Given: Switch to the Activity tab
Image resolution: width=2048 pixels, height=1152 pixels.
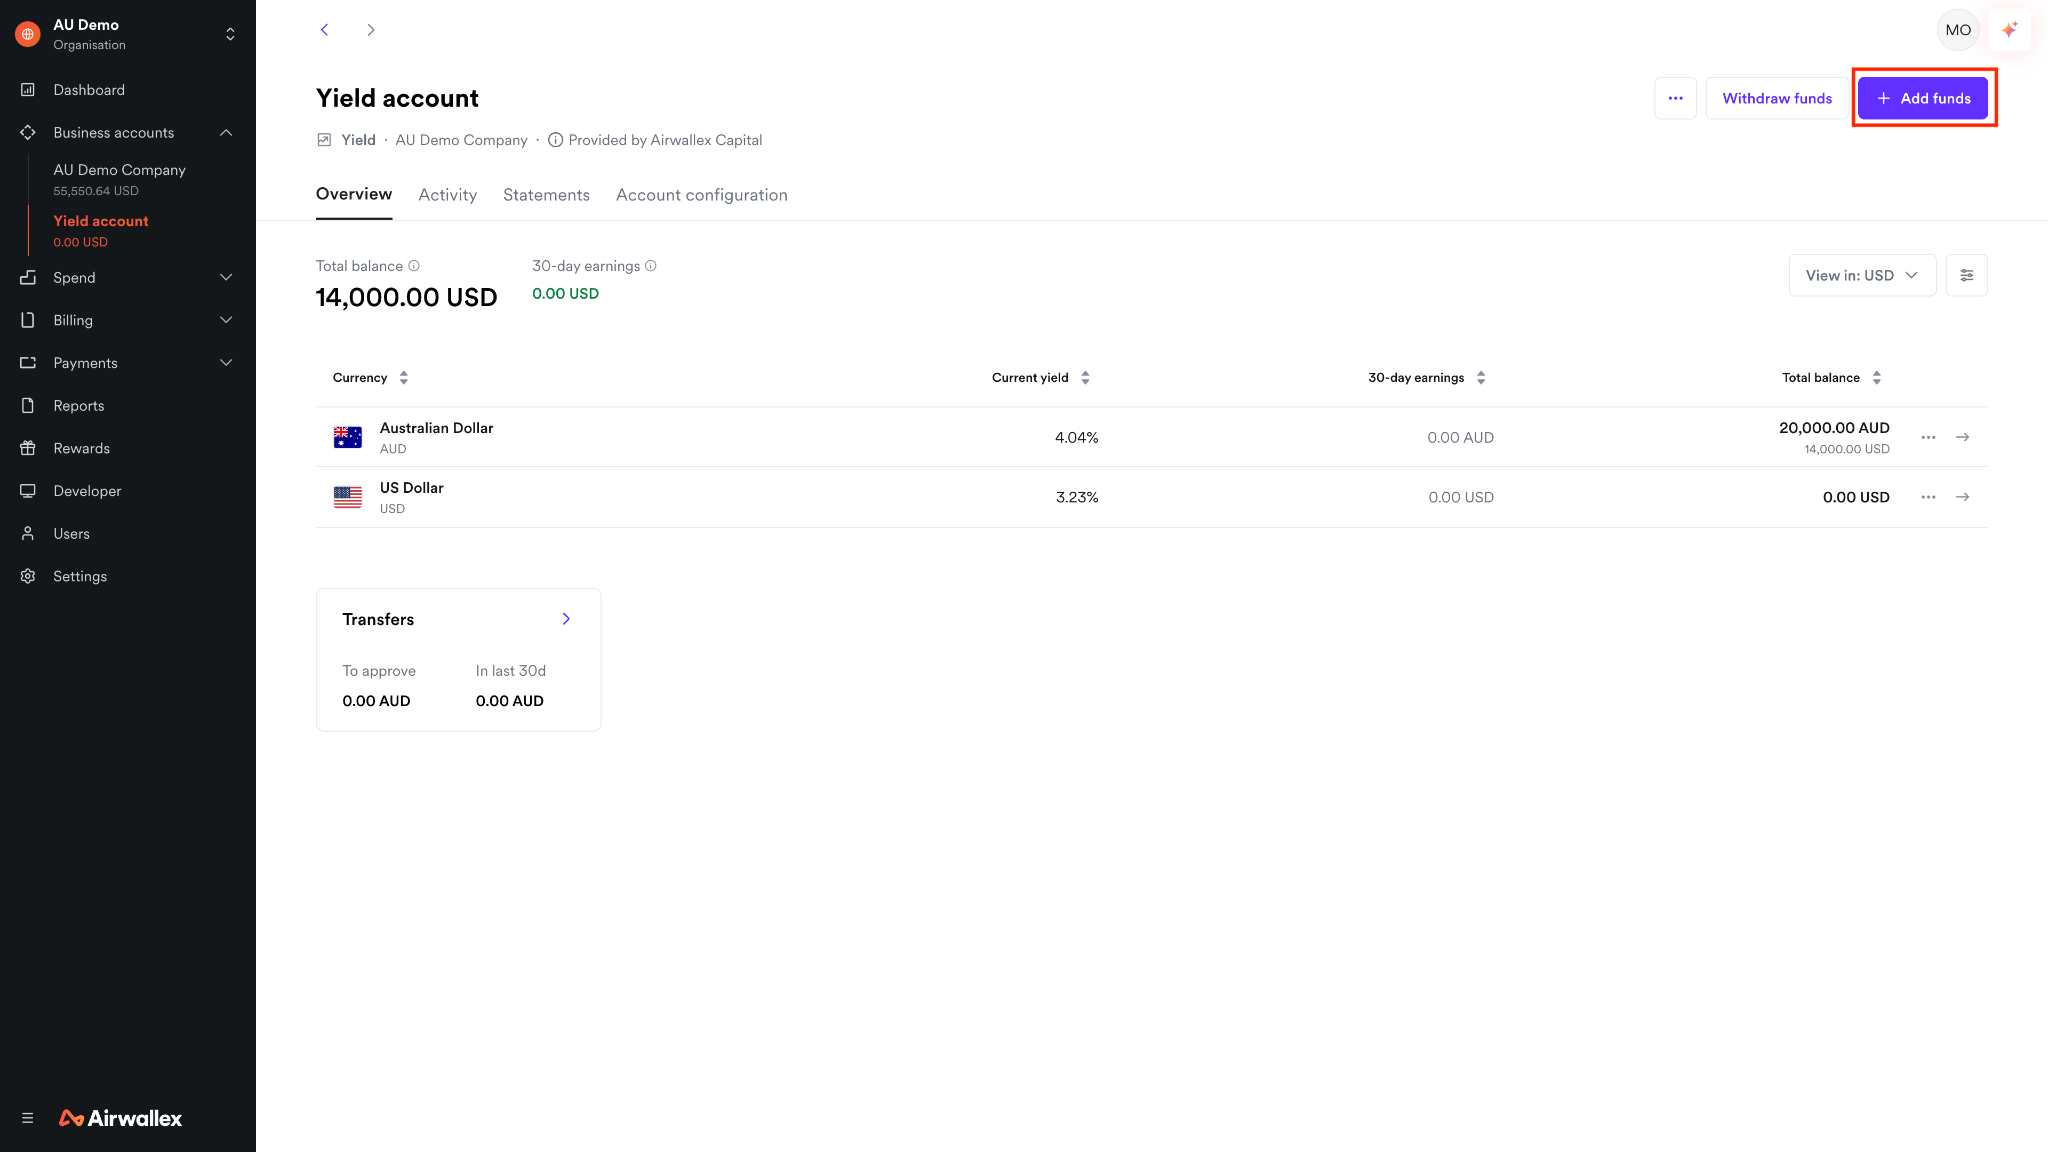Looking at the screenshot, I should click(447, 195).
